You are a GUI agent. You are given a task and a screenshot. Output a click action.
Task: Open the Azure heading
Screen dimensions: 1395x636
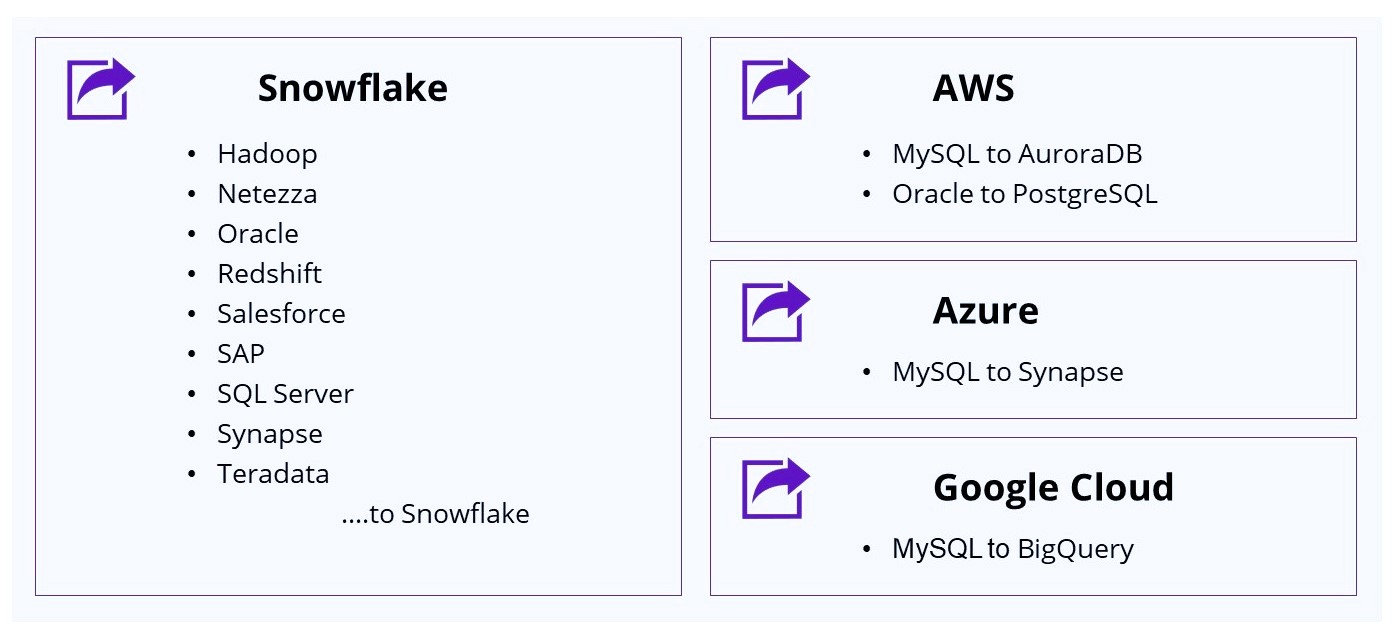(x=985, y=311)
